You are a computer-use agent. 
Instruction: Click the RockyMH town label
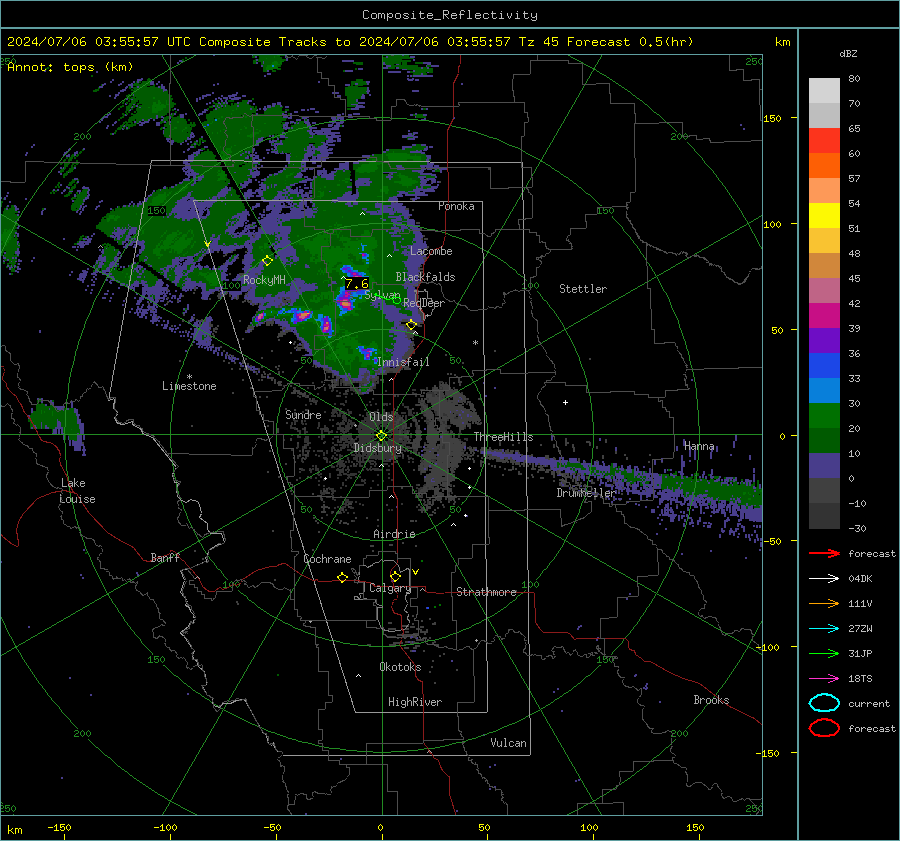click(264, 280)
